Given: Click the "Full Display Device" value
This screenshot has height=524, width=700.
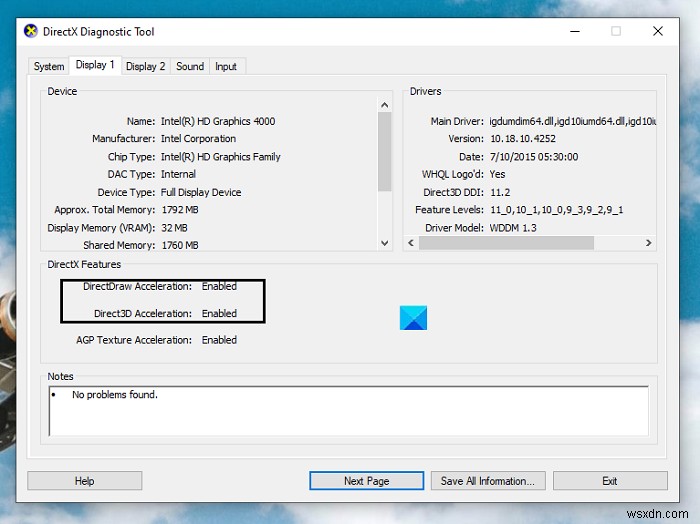Looking at the screenshot, I should click(201, 192).
